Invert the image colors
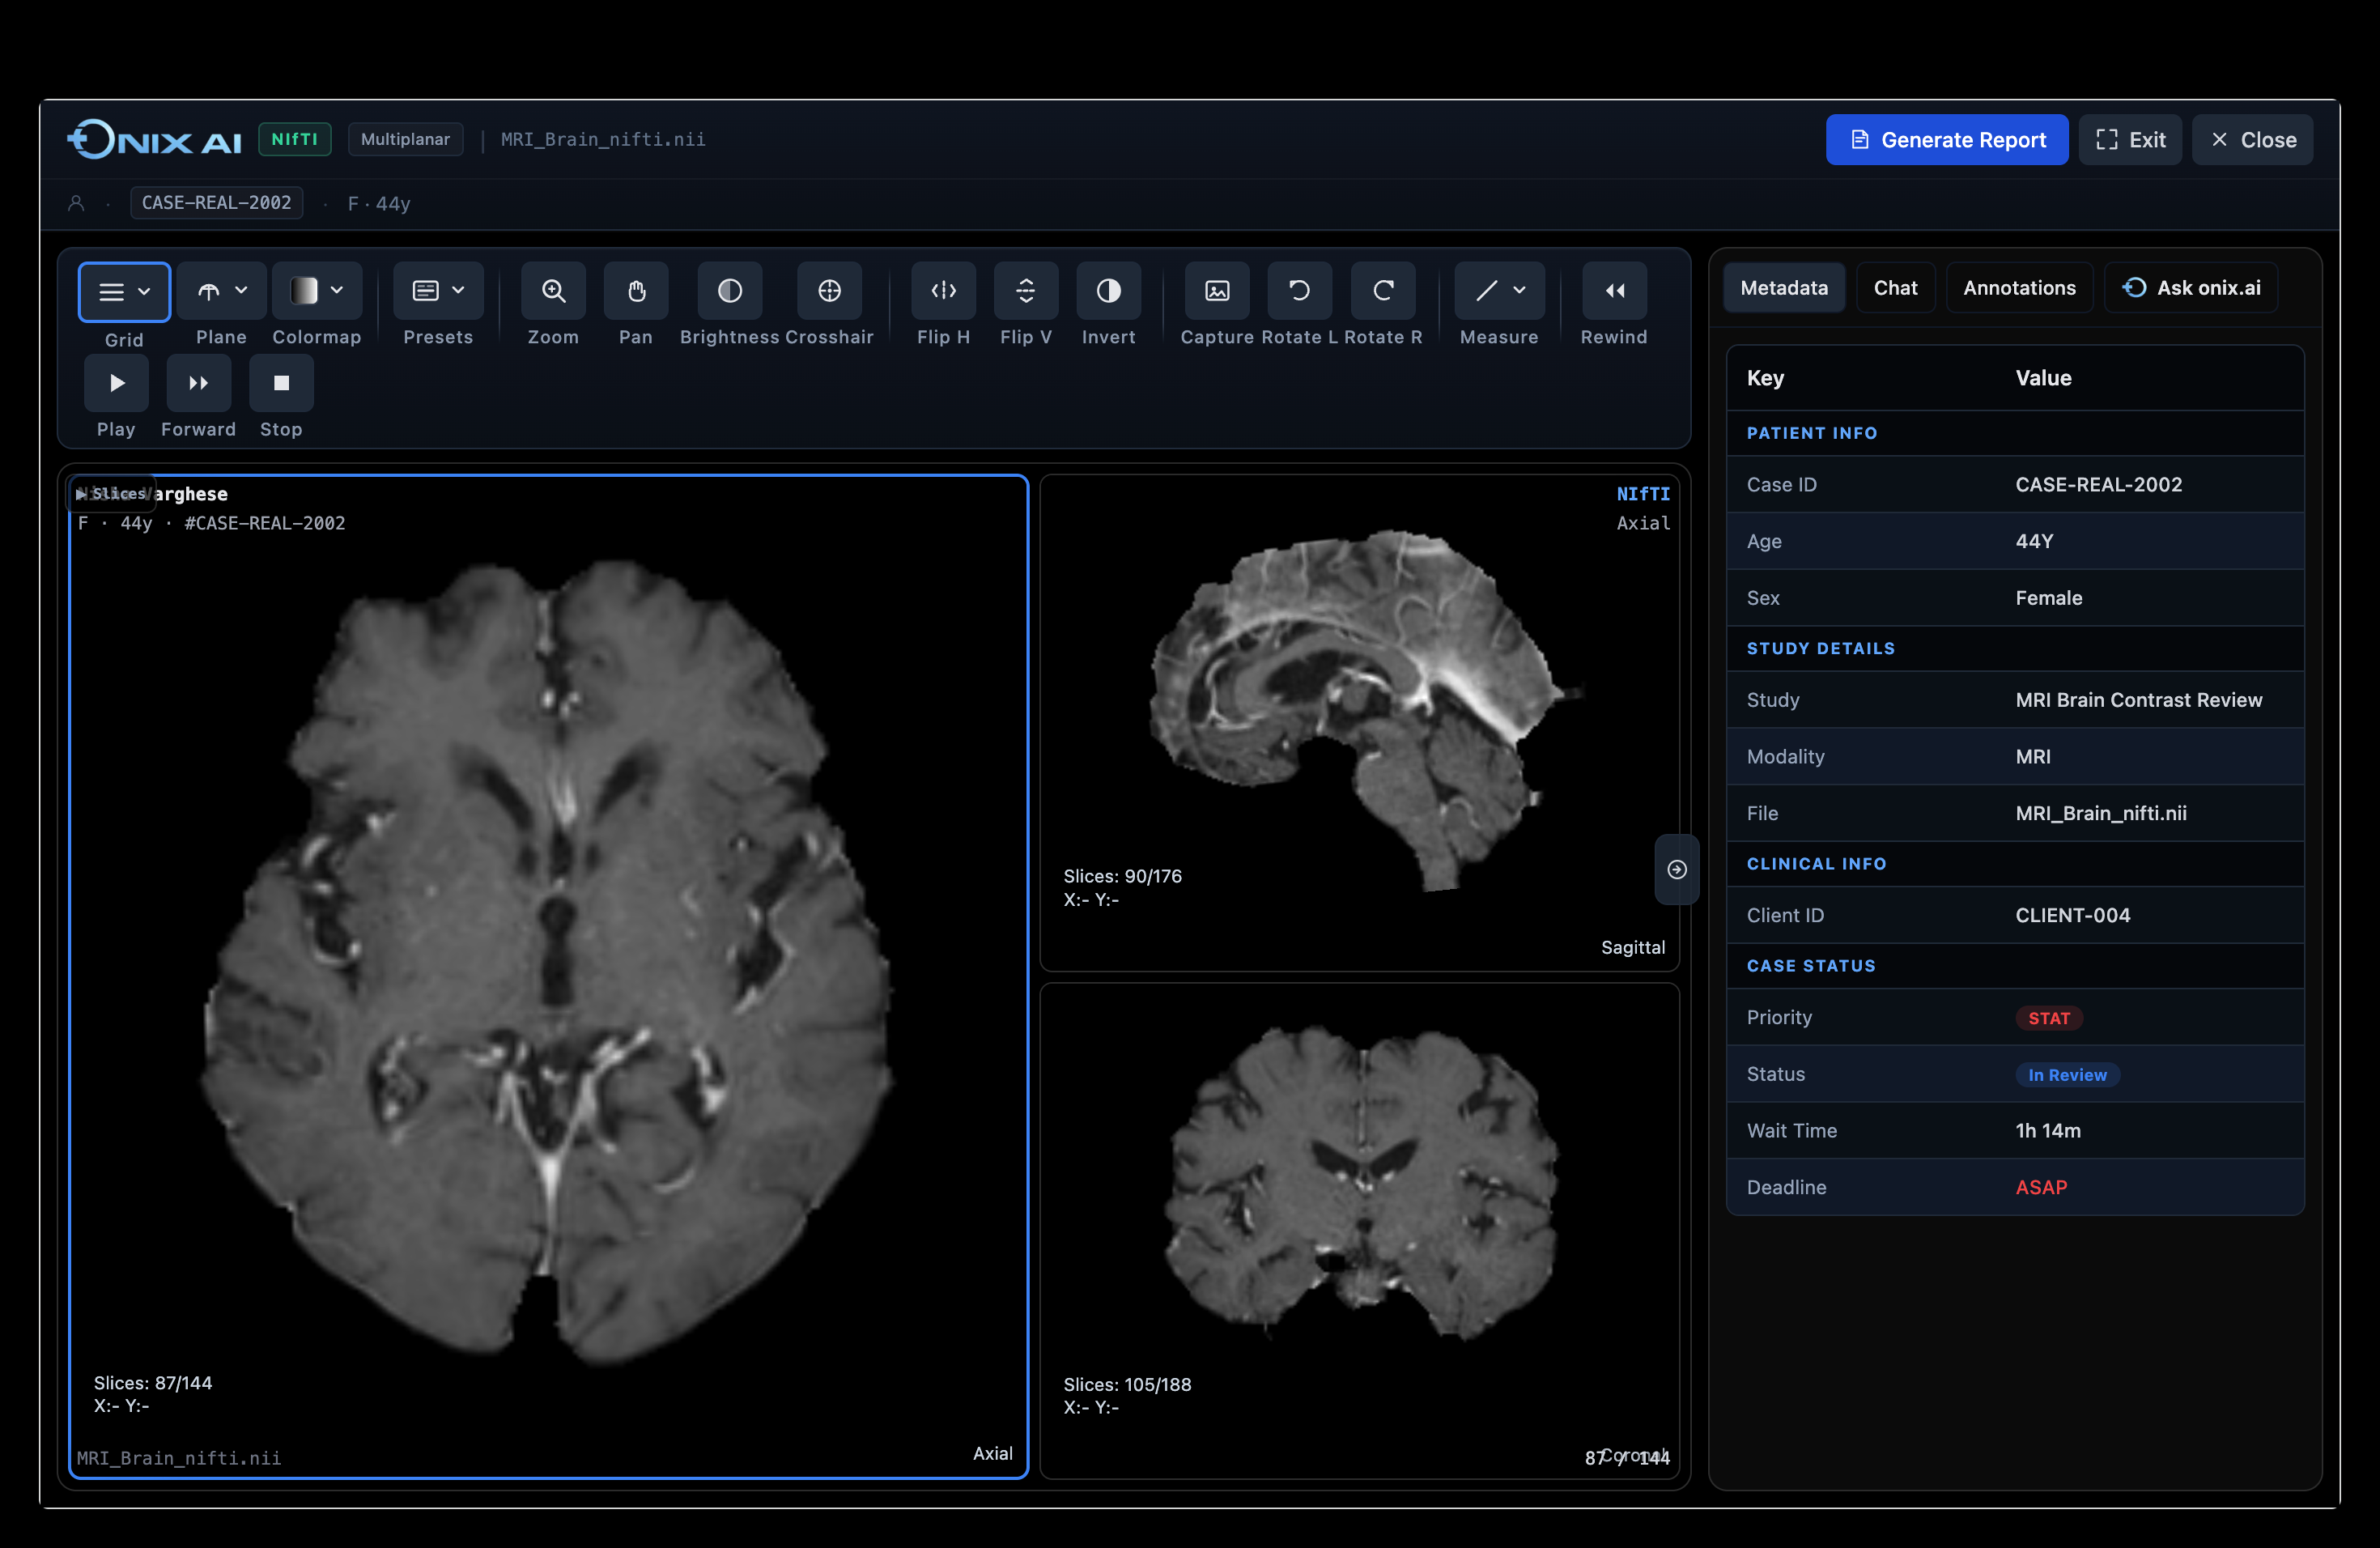2380x1548 pixels. [1108, 292]
